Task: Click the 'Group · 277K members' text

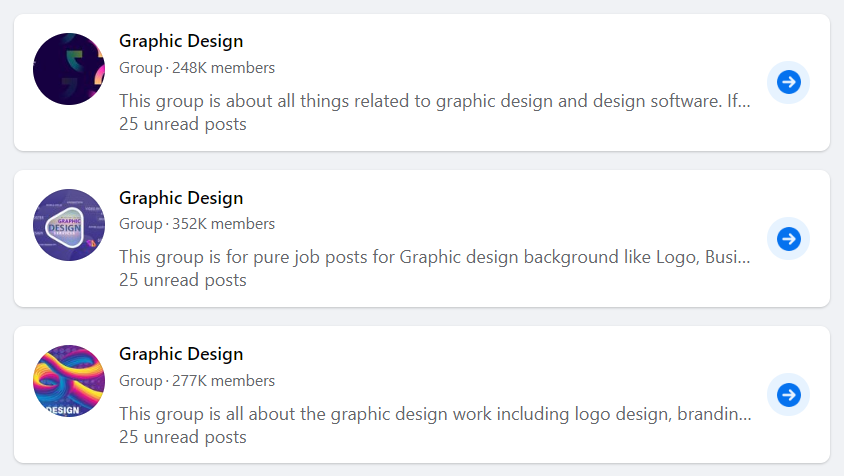Action: (197, 381)
